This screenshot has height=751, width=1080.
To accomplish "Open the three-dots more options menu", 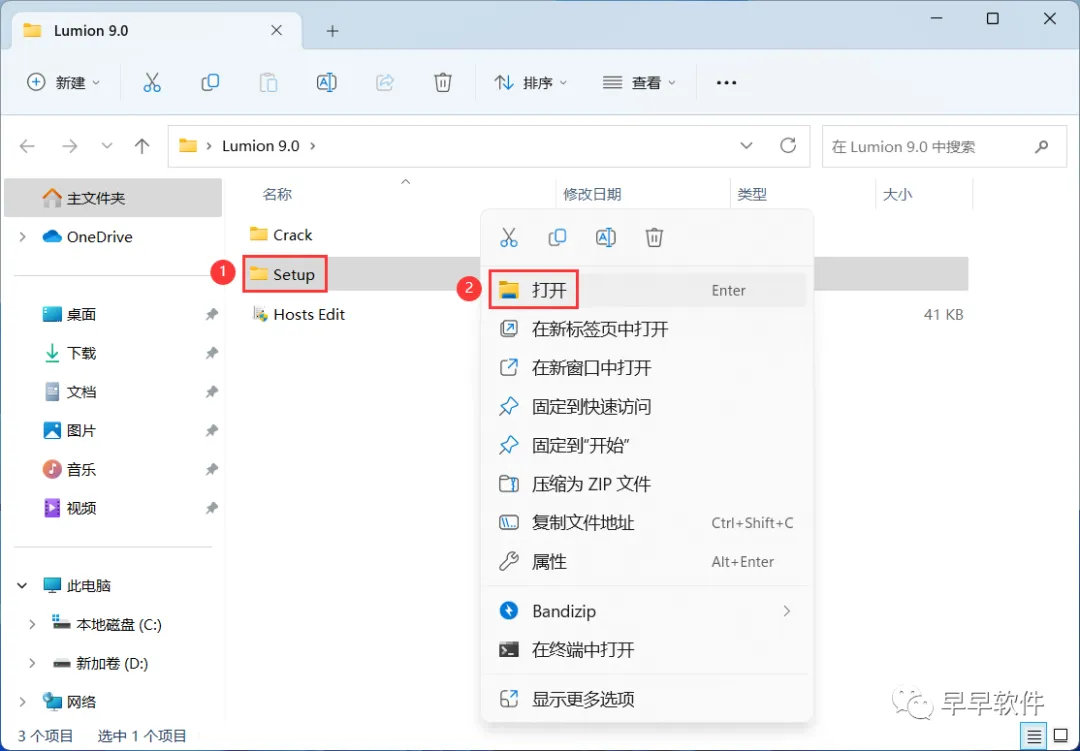I will coord(726,83).
